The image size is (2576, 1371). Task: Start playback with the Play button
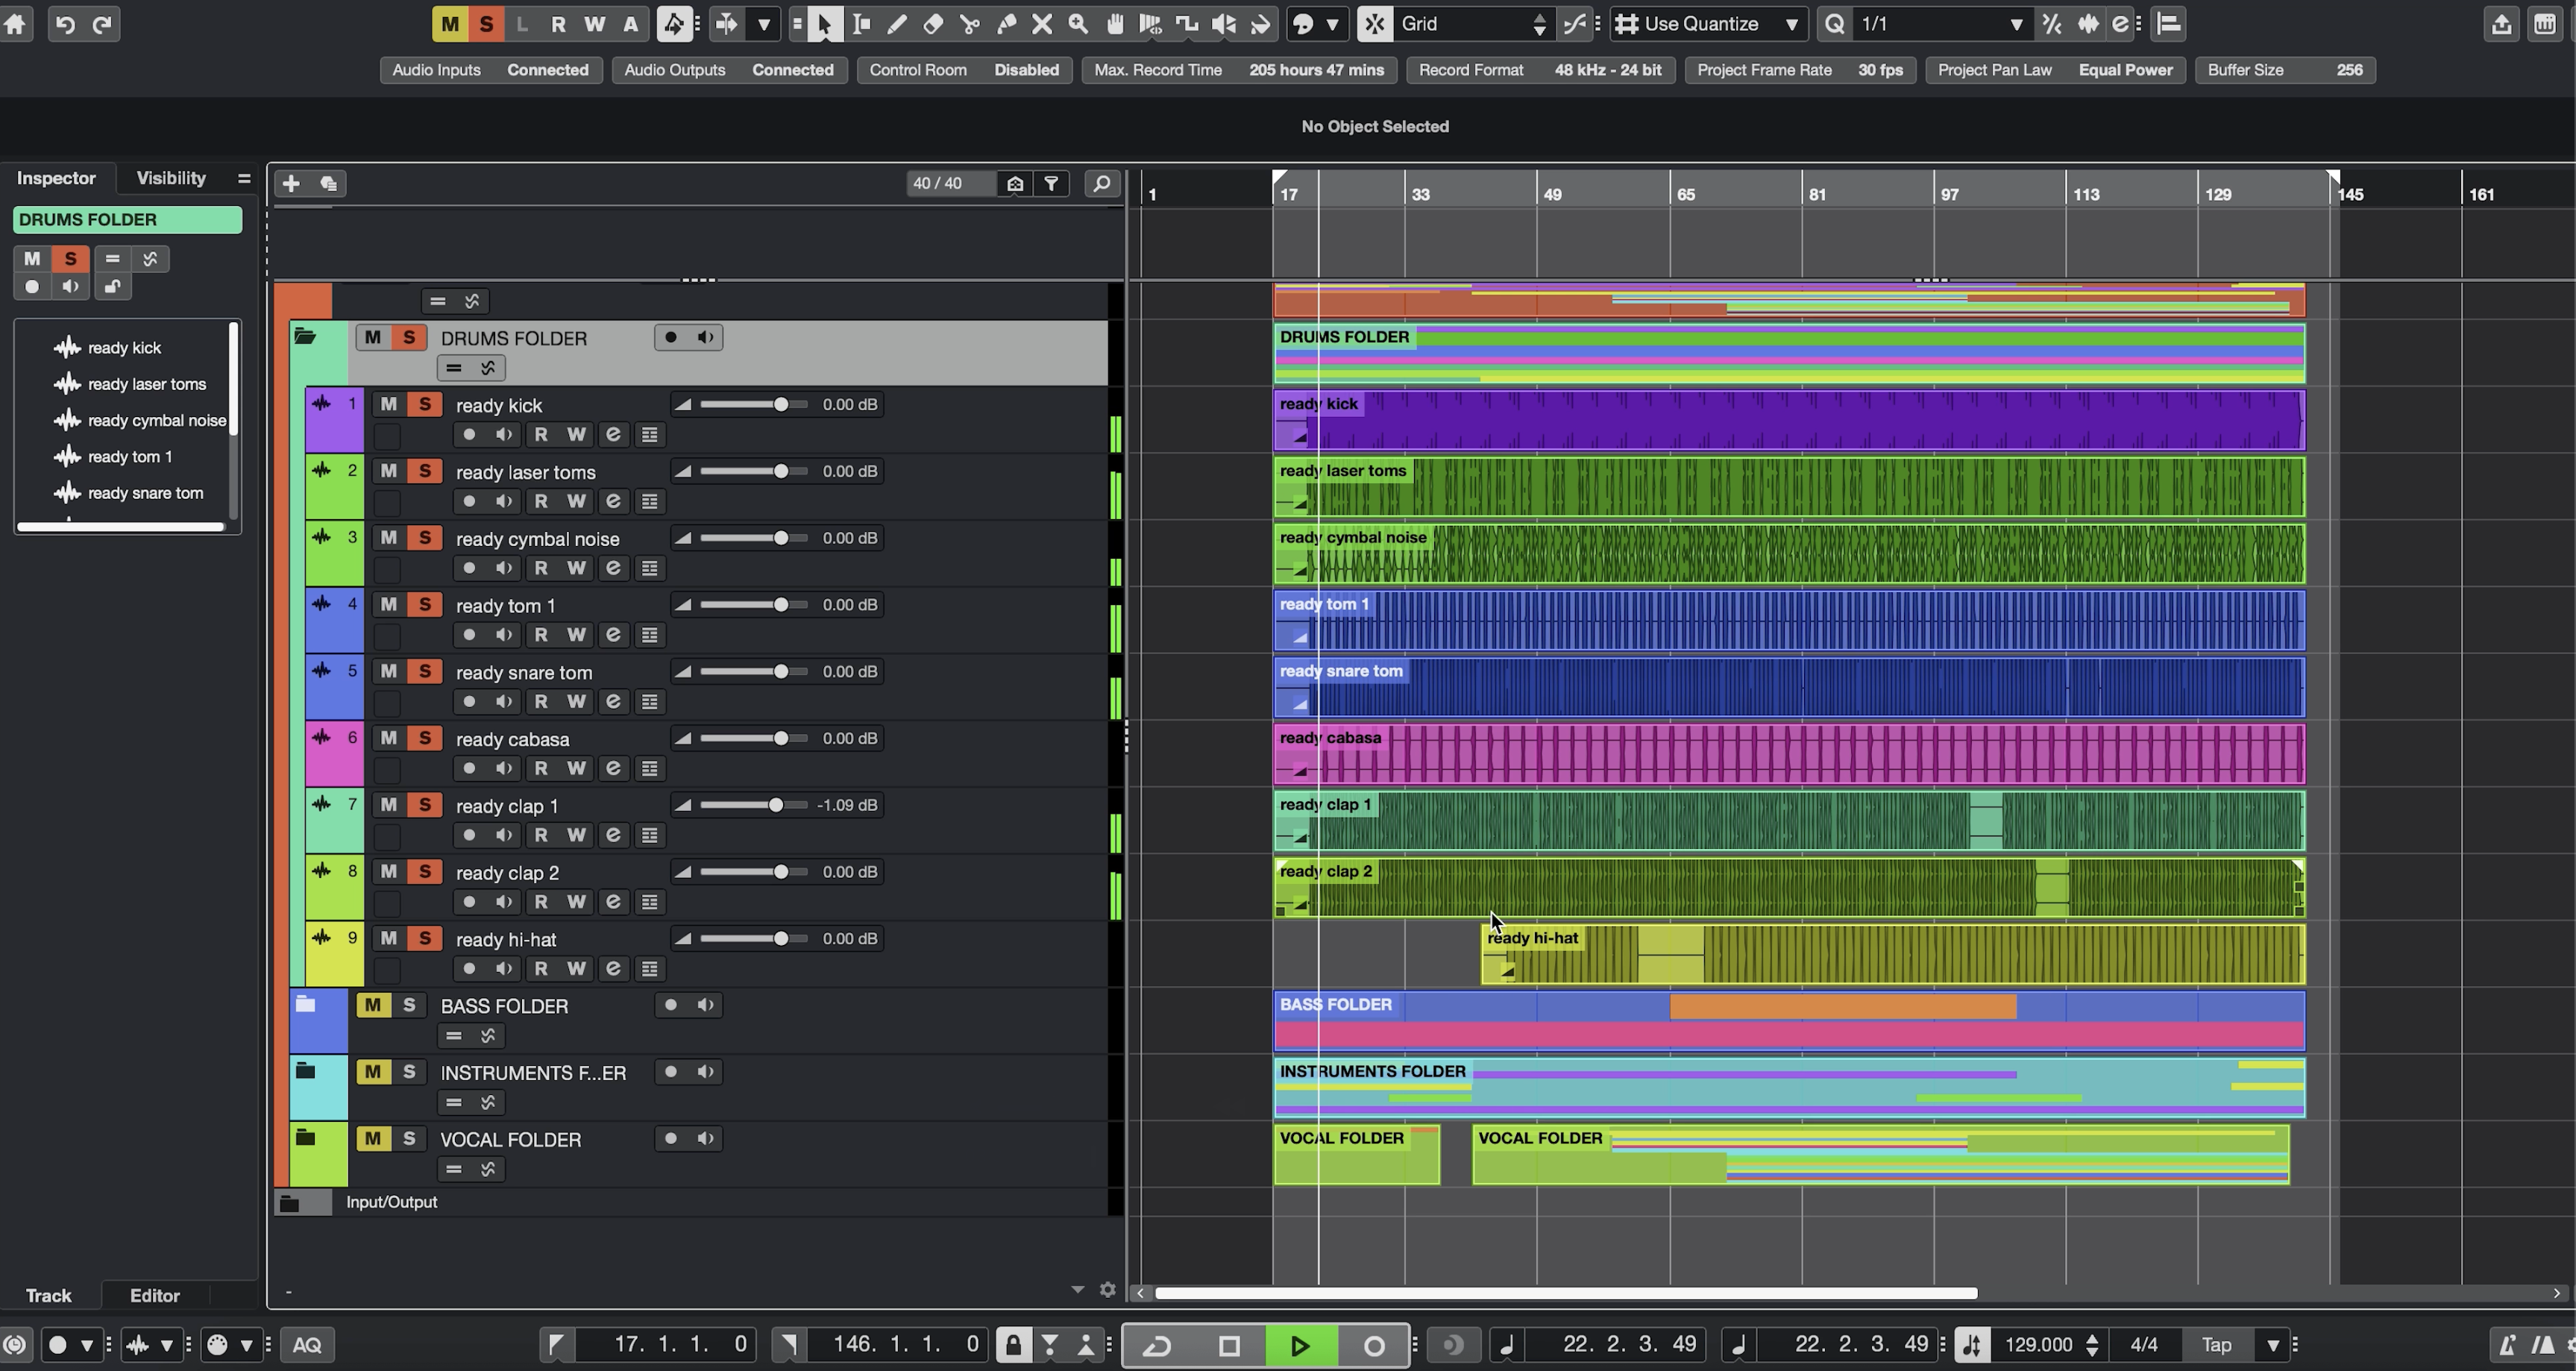pyautogui.click(x=1299, y=1345)
